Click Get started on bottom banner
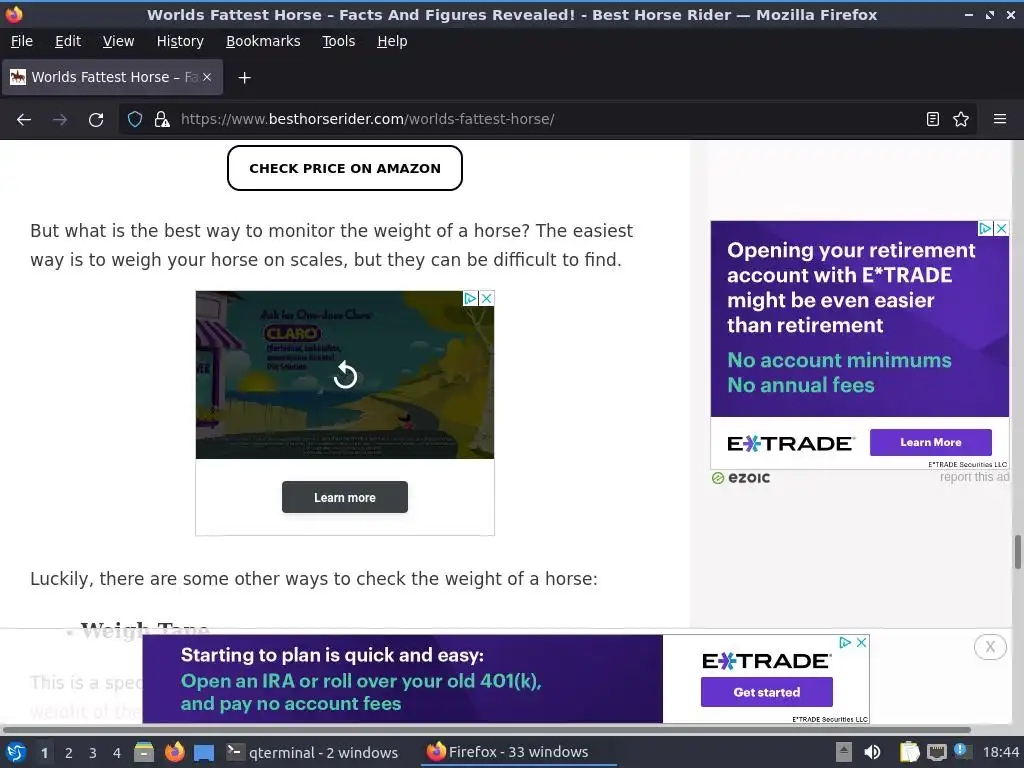 point(767,692)
